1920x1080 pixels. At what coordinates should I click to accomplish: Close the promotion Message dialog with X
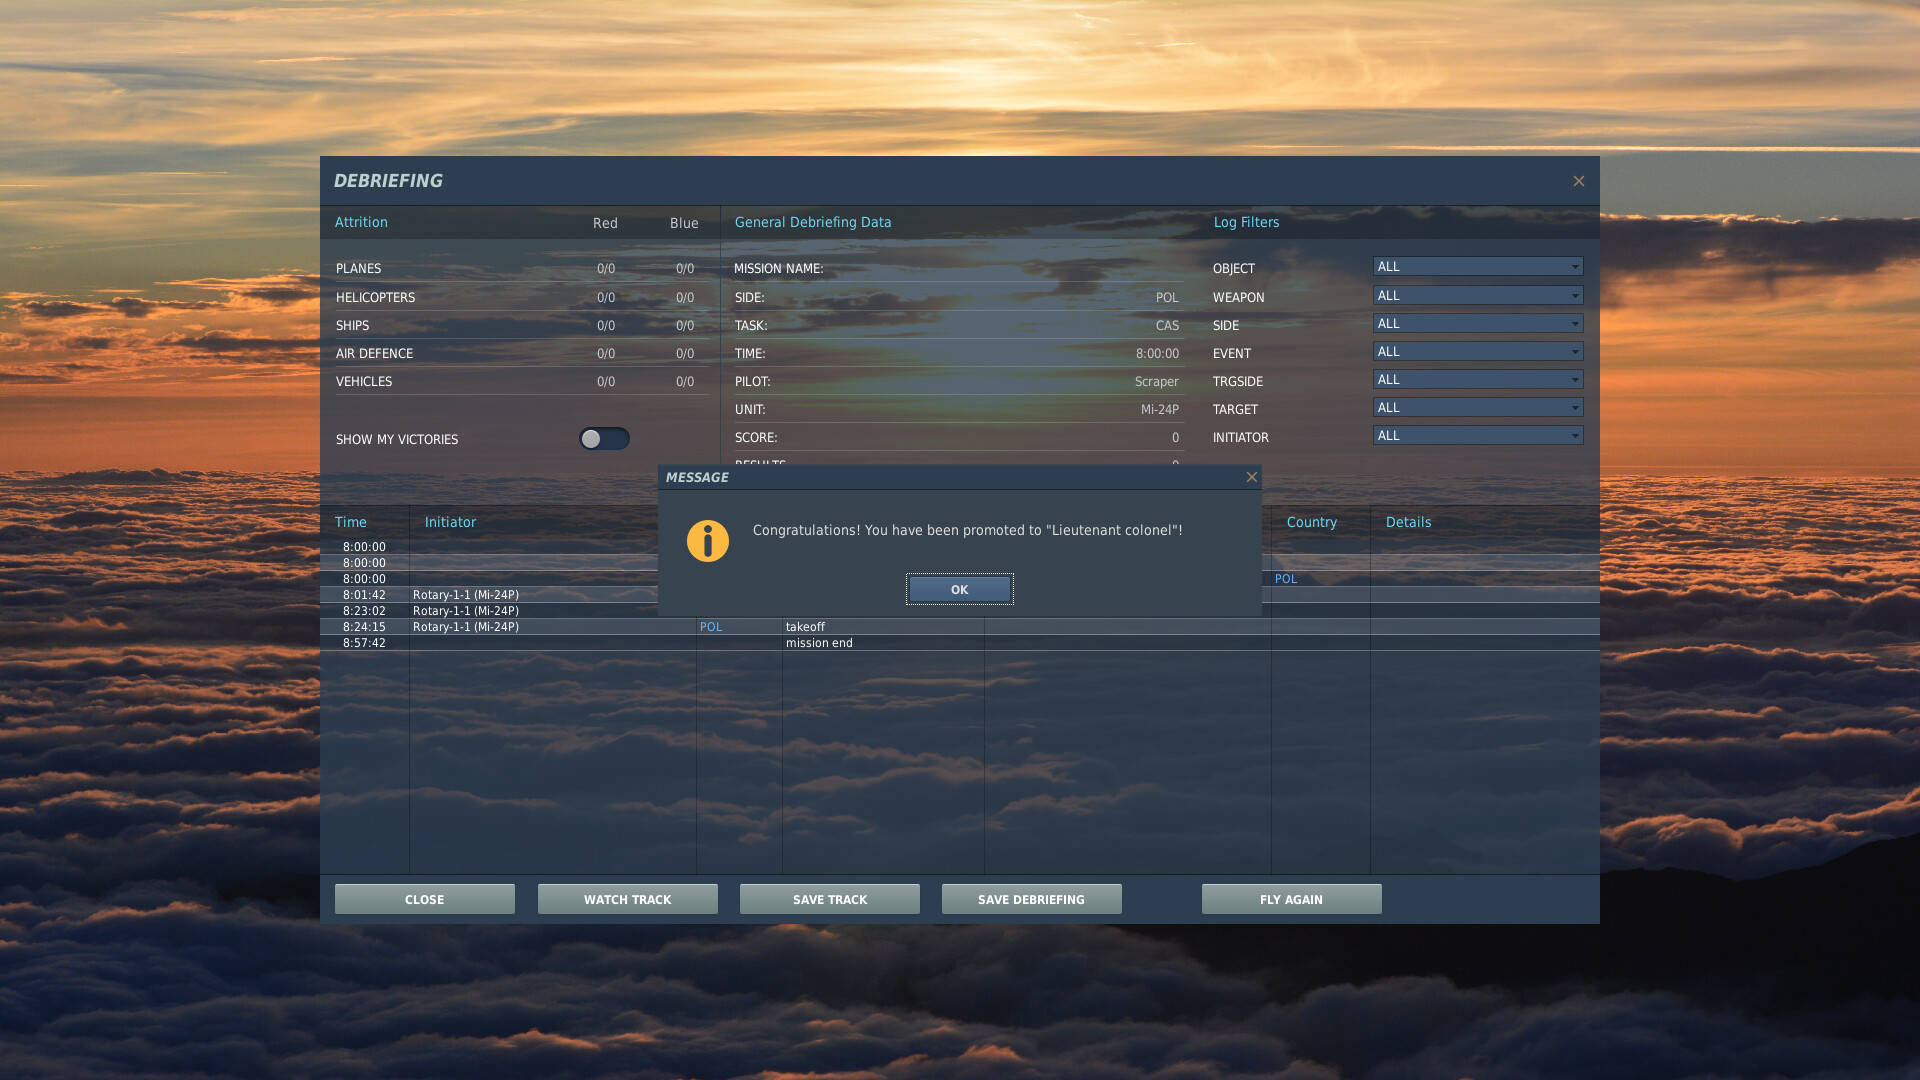coord(1251,477)
